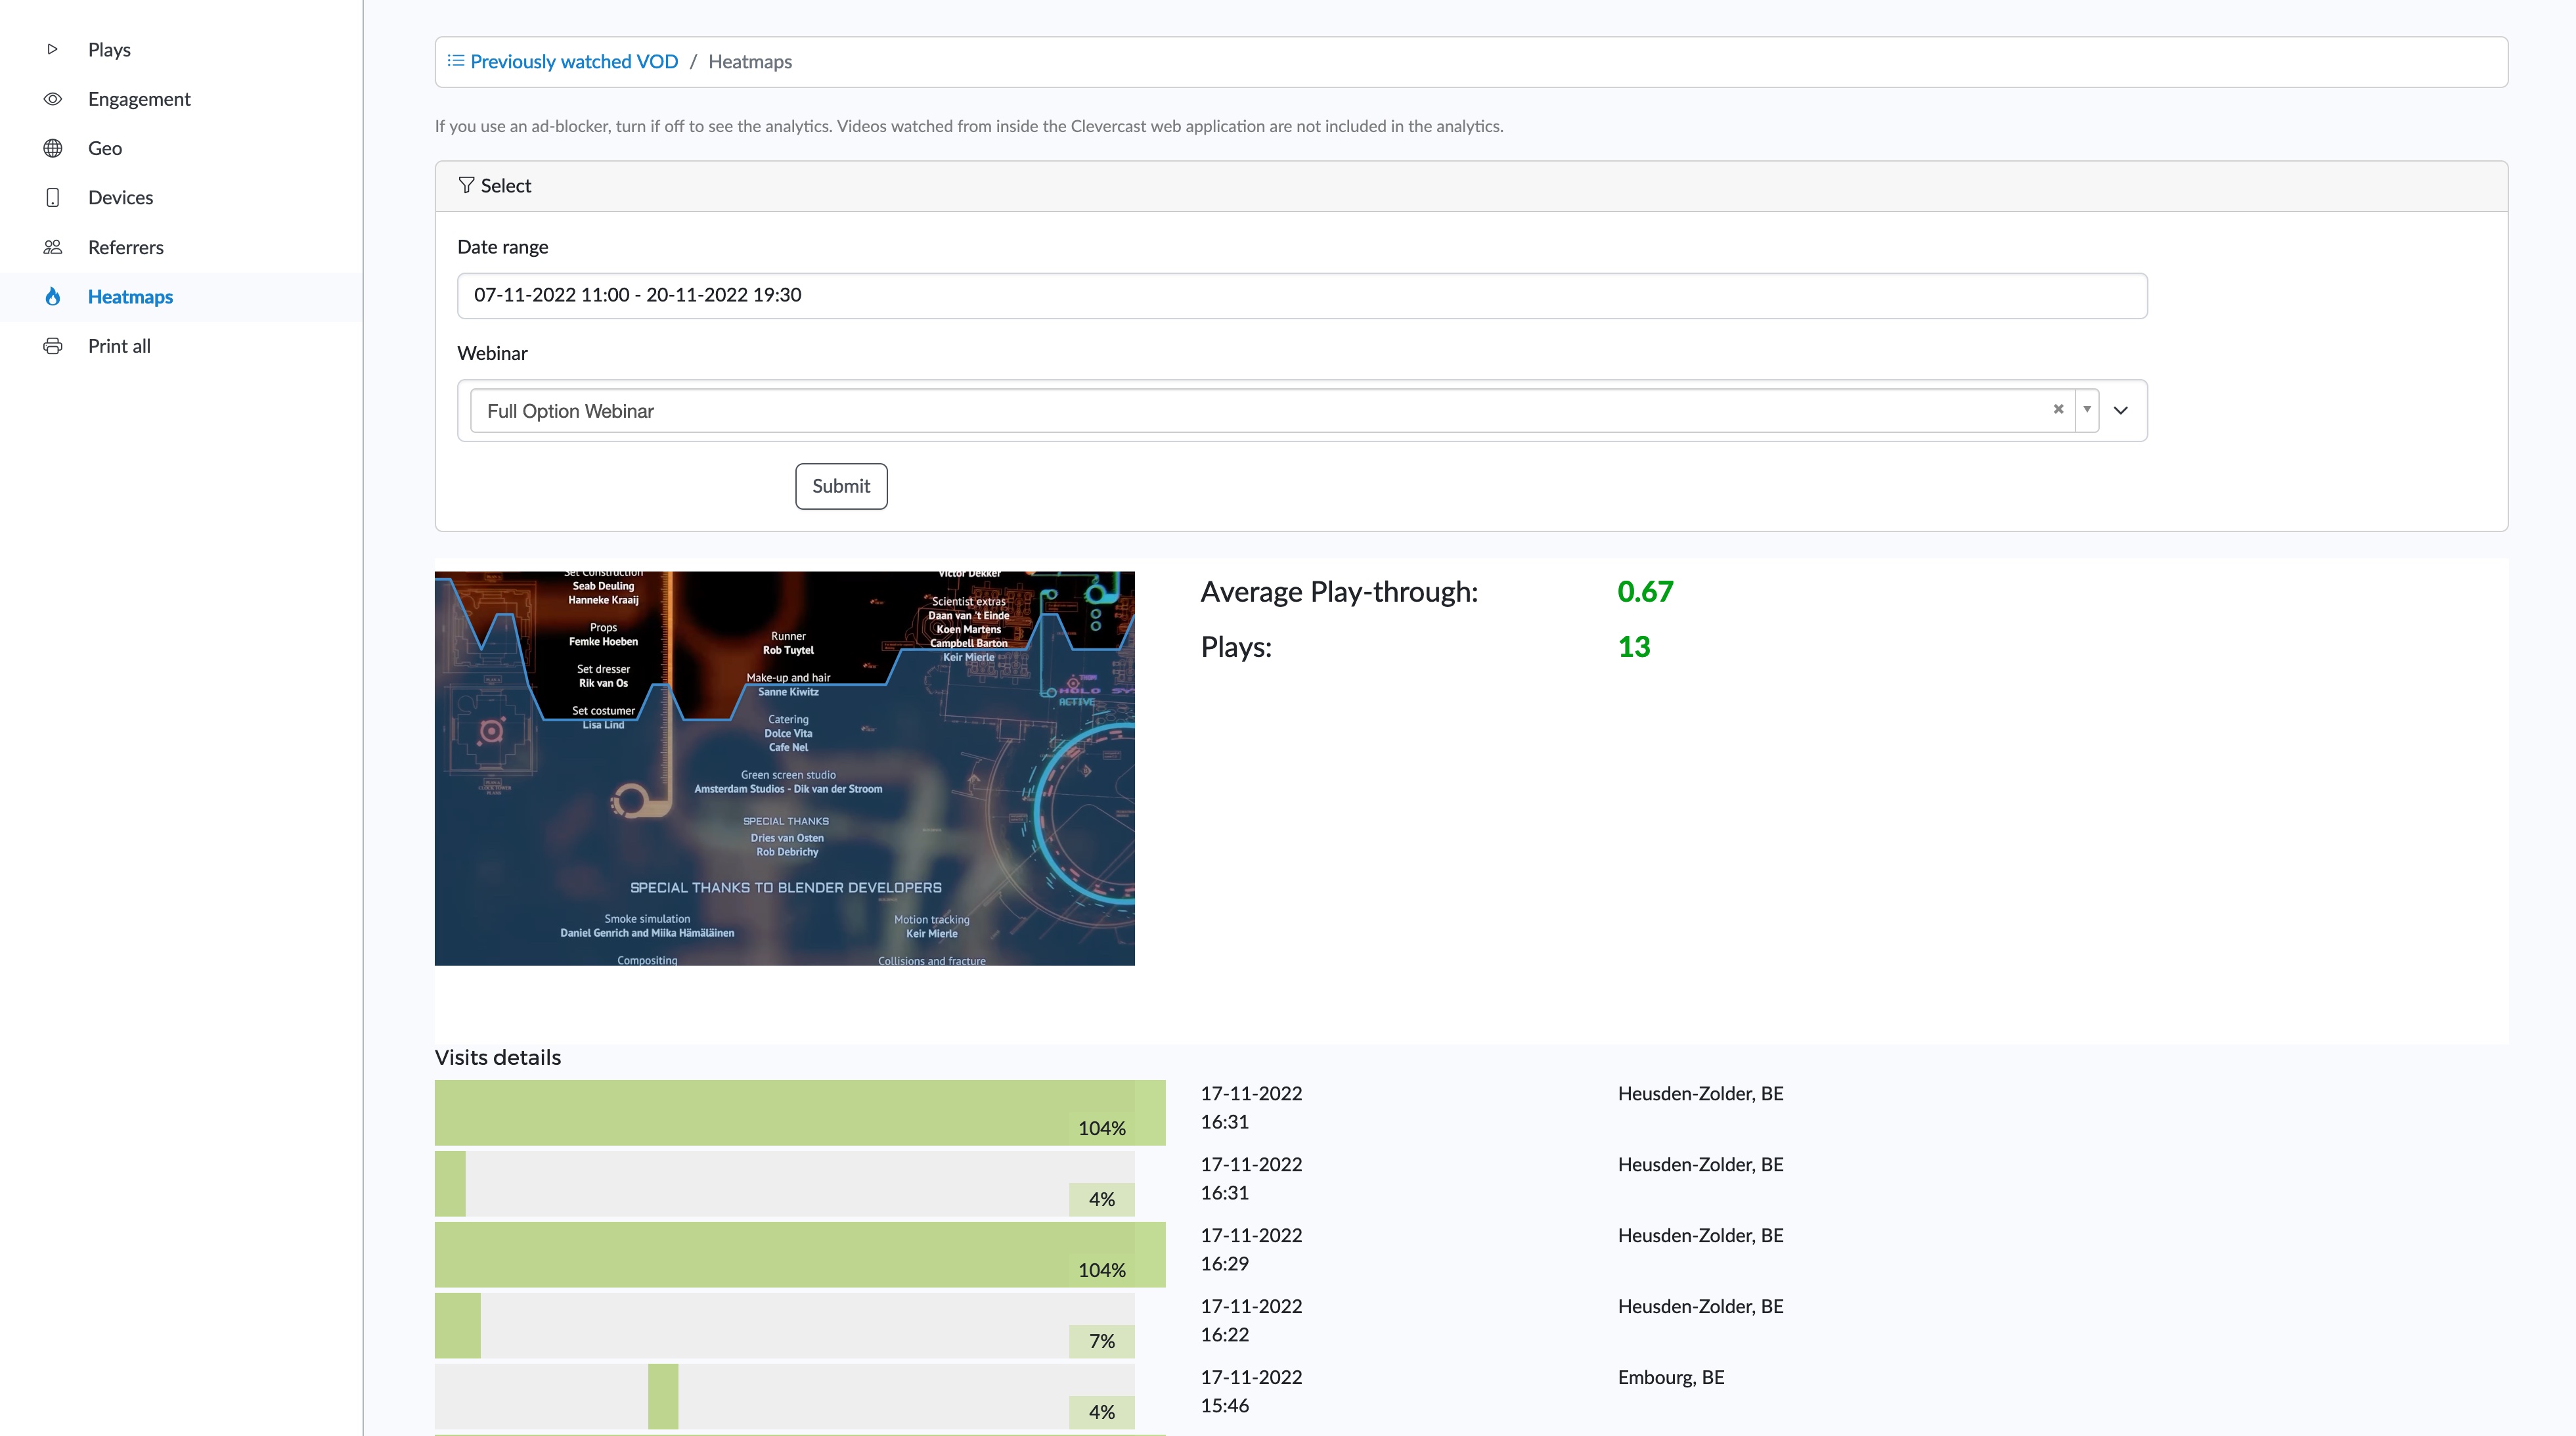Click the Submit button
Screen dimensions: 2576x1436
[x=841, y=486]
